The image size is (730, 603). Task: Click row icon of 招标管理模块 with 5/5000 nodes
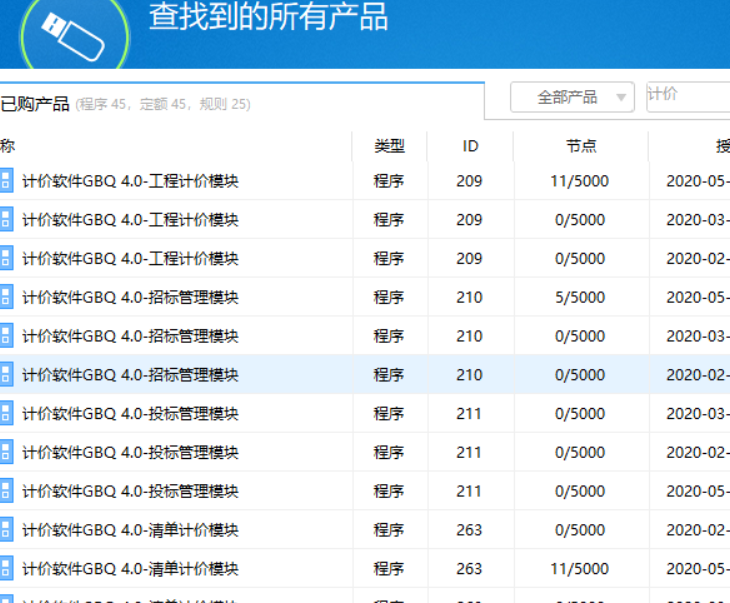[x=6, y=297]
